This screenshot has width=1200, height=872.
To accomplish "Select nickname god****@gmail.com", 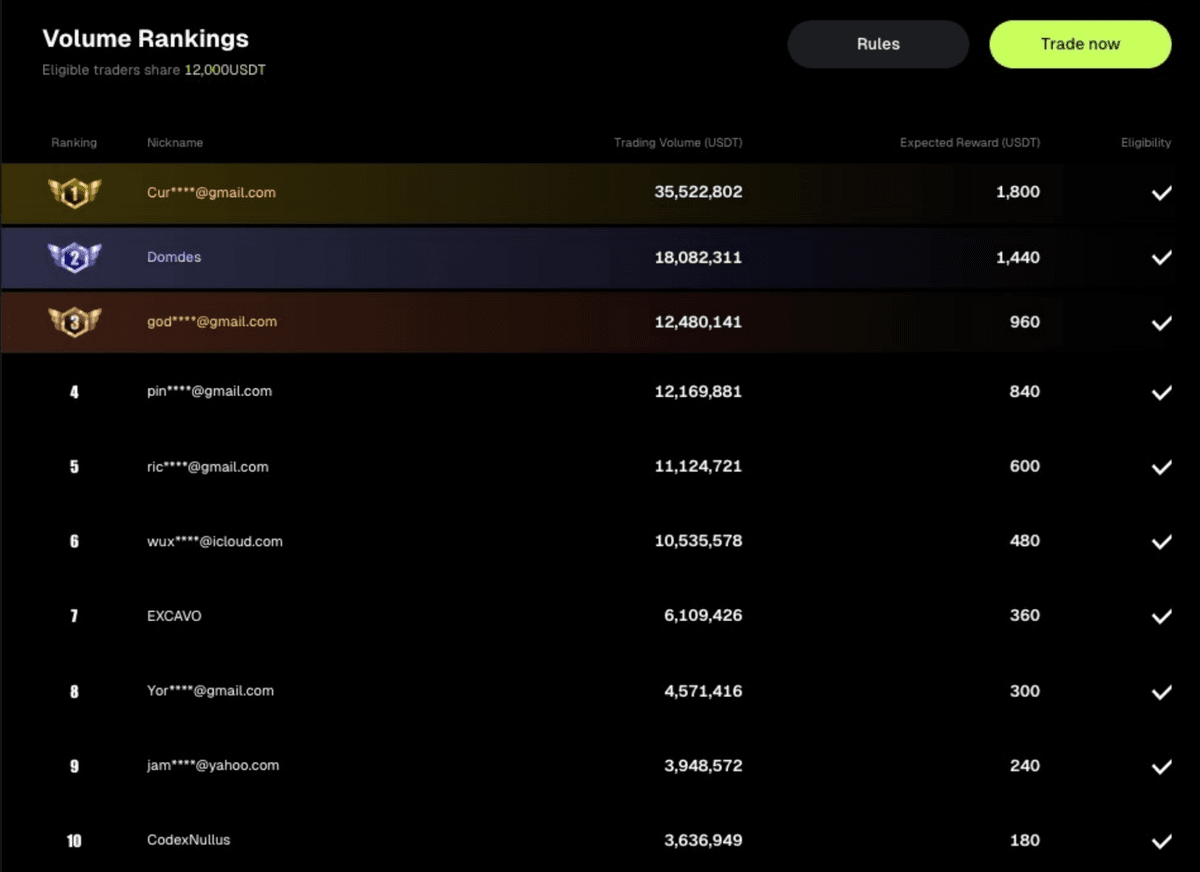I will (212, 321).
